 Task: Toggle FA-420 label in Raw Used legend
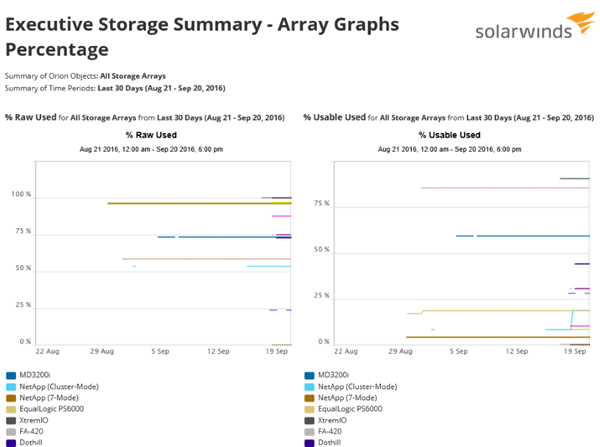pyautogui.click(x=34, y=431)
